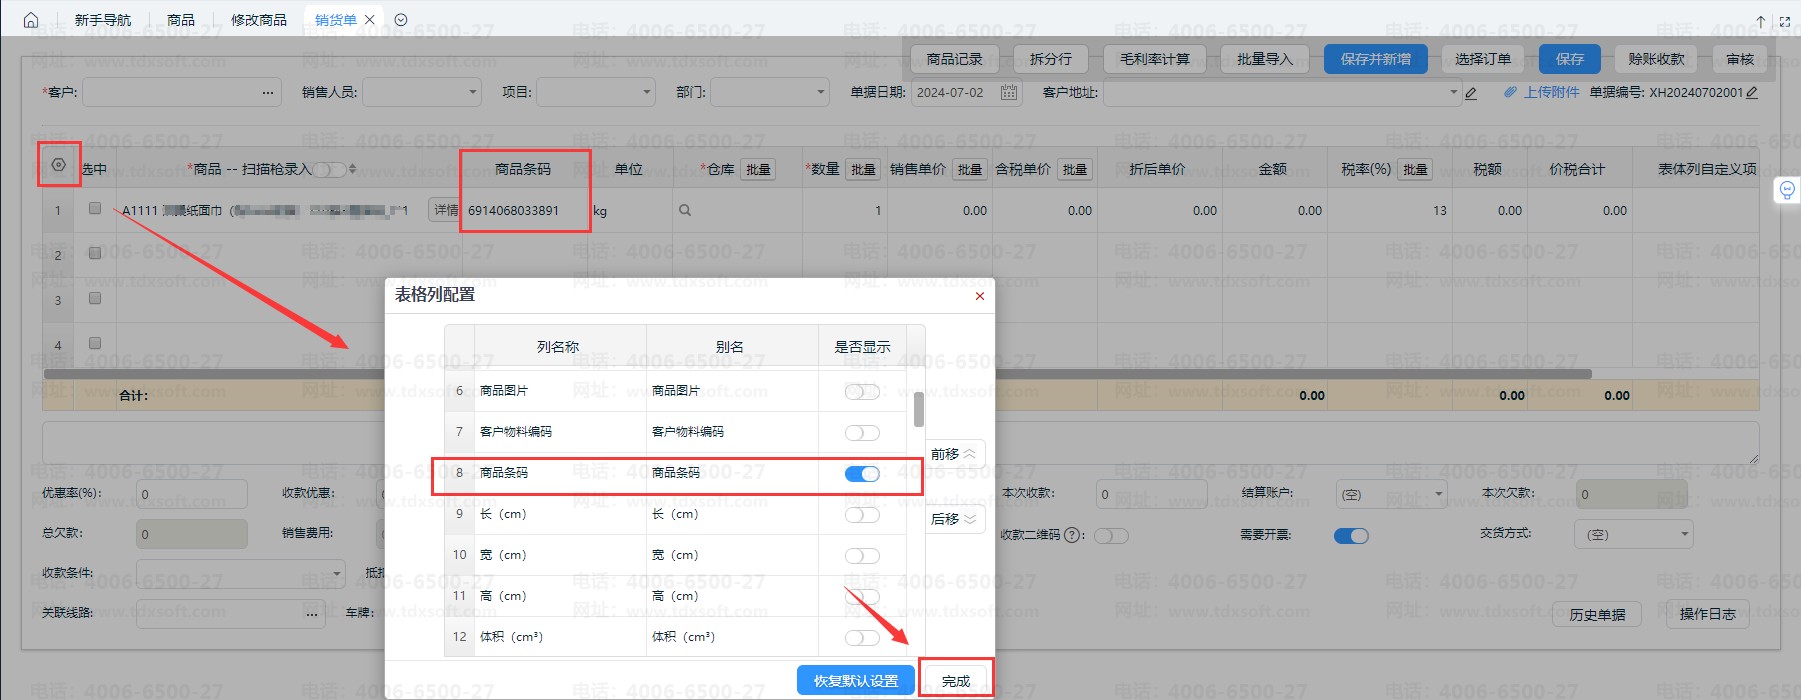Open the calendar icon in date field
The image size is (1801, 700).
(1009, 92)
